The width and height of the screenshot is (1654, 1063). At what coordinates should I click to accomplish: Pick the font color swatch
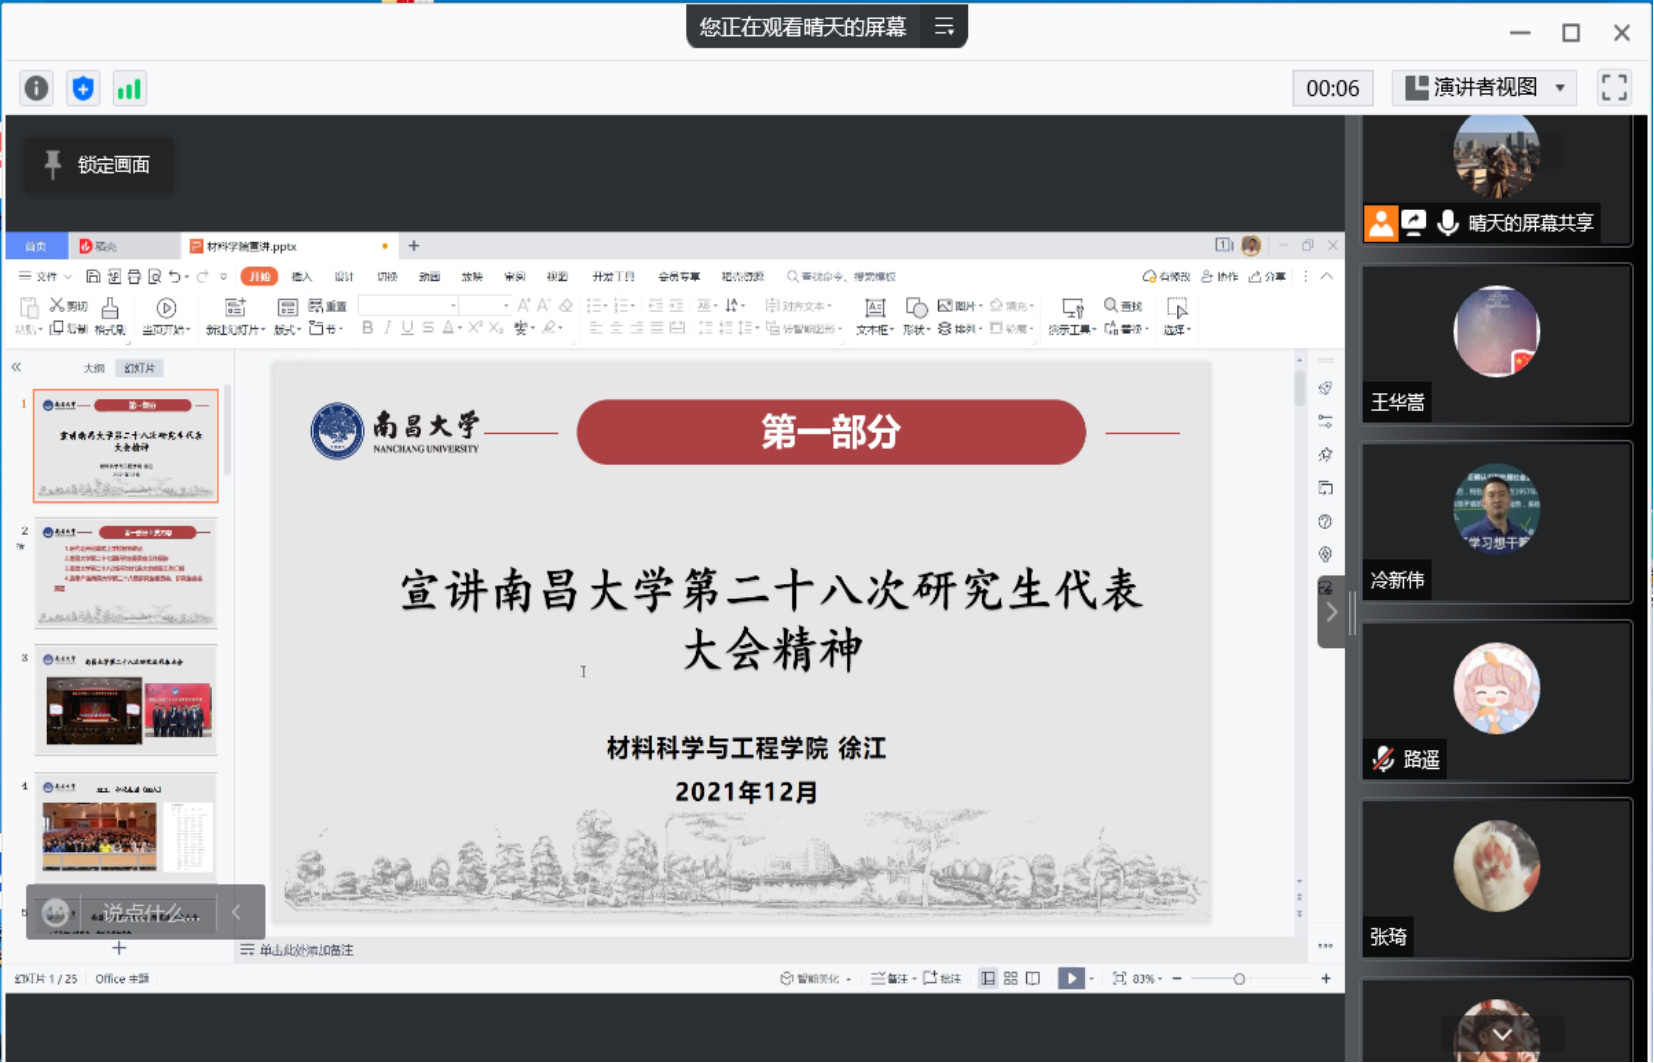pyautogui.click(x=449, y=328)
